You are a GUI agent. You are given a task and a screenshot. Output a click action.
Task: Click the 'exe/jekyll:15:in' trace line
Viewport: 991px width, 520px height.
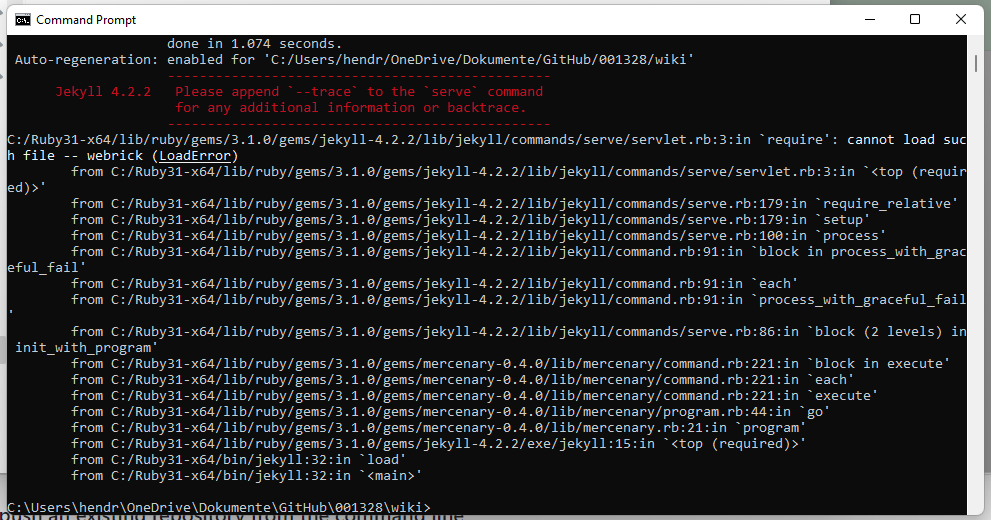[x=438, y=444]
